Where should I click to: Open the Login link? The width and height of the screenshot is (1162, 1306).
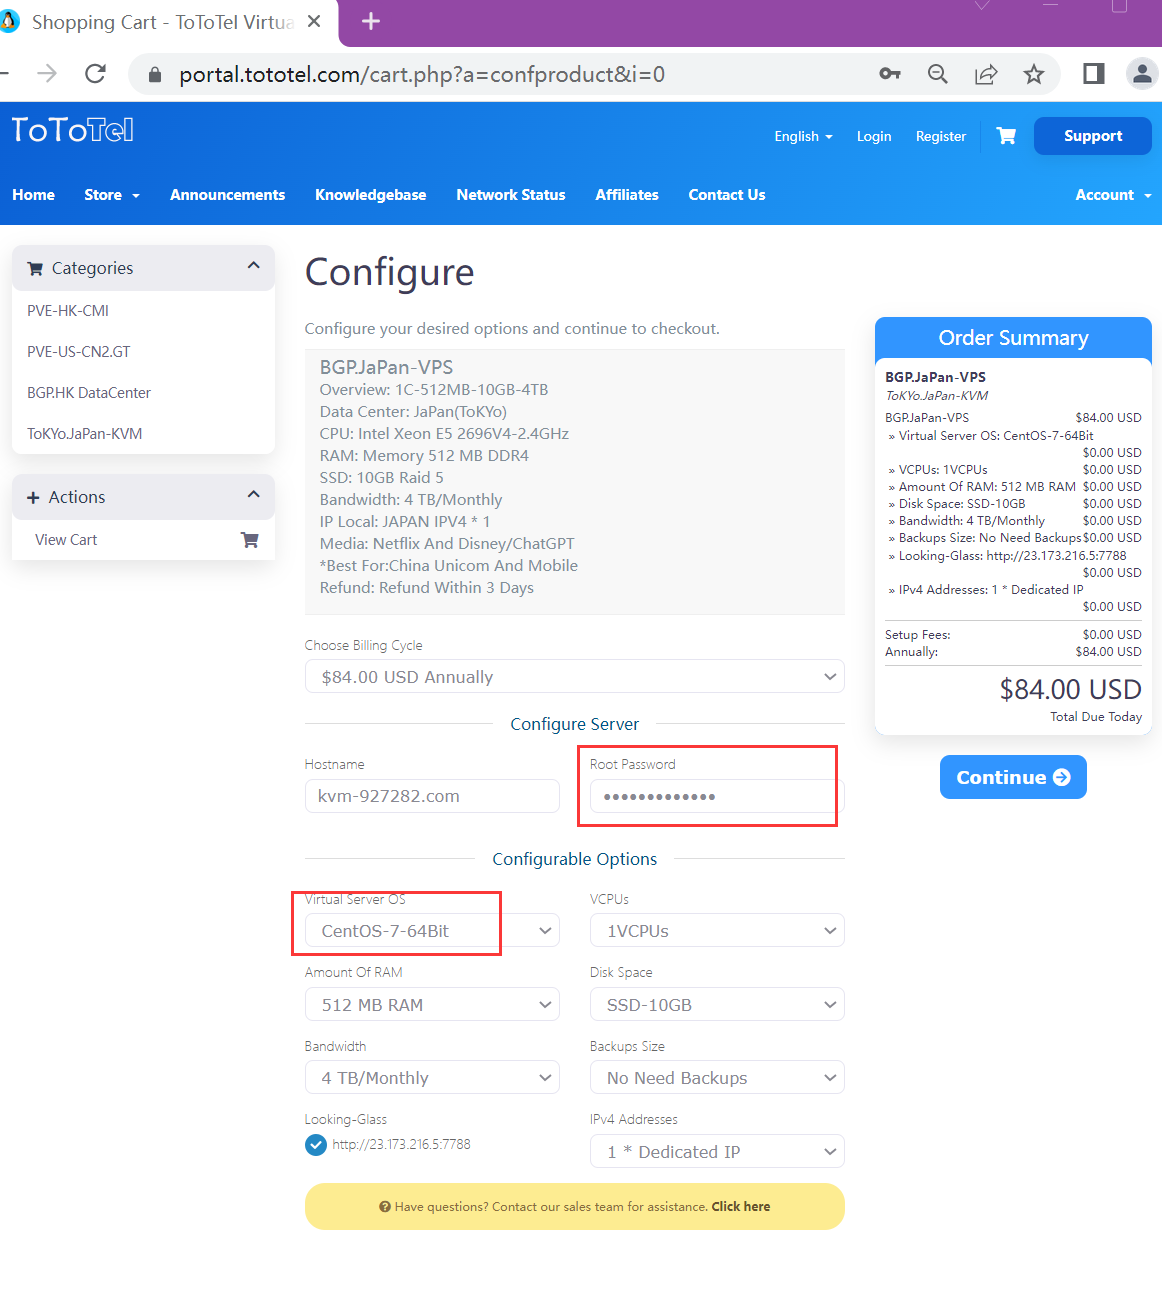pyautogui.click(x=874, y=136)
